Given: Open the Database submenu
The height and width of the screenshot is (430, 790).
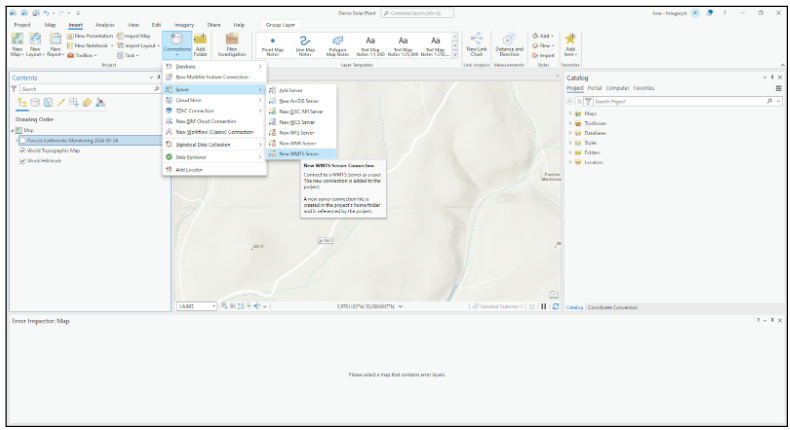Looking at the screenshot, I should [x=214, y=67].
